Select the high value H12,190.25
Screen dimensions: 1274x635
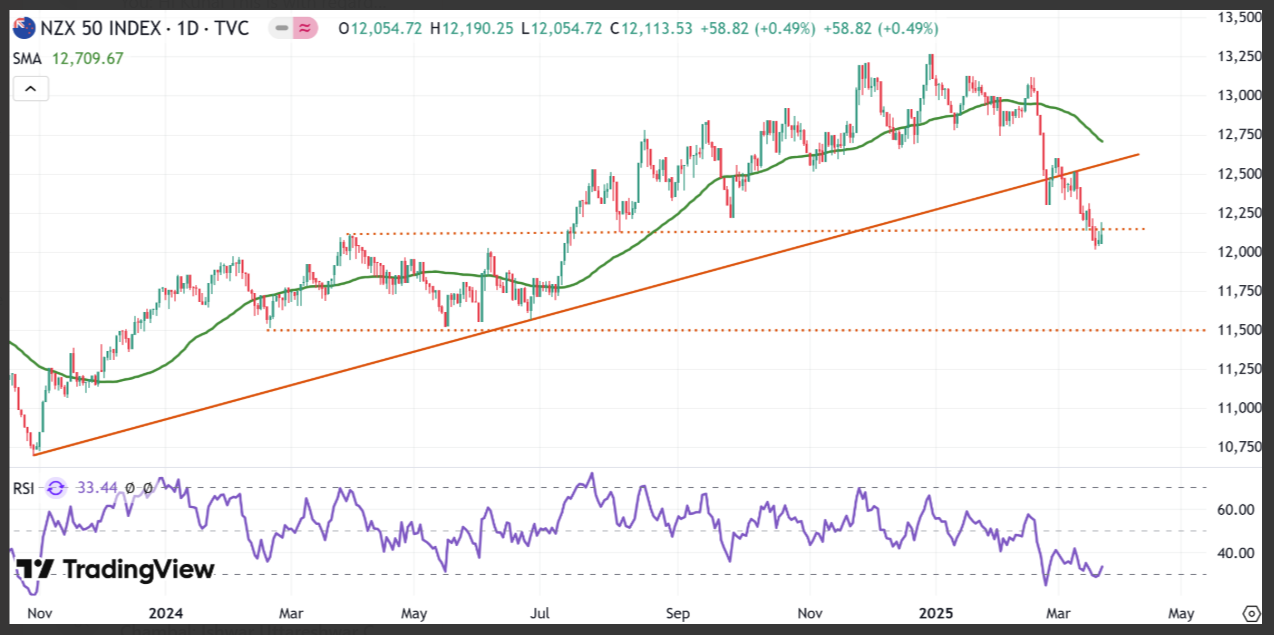[472, 29]
